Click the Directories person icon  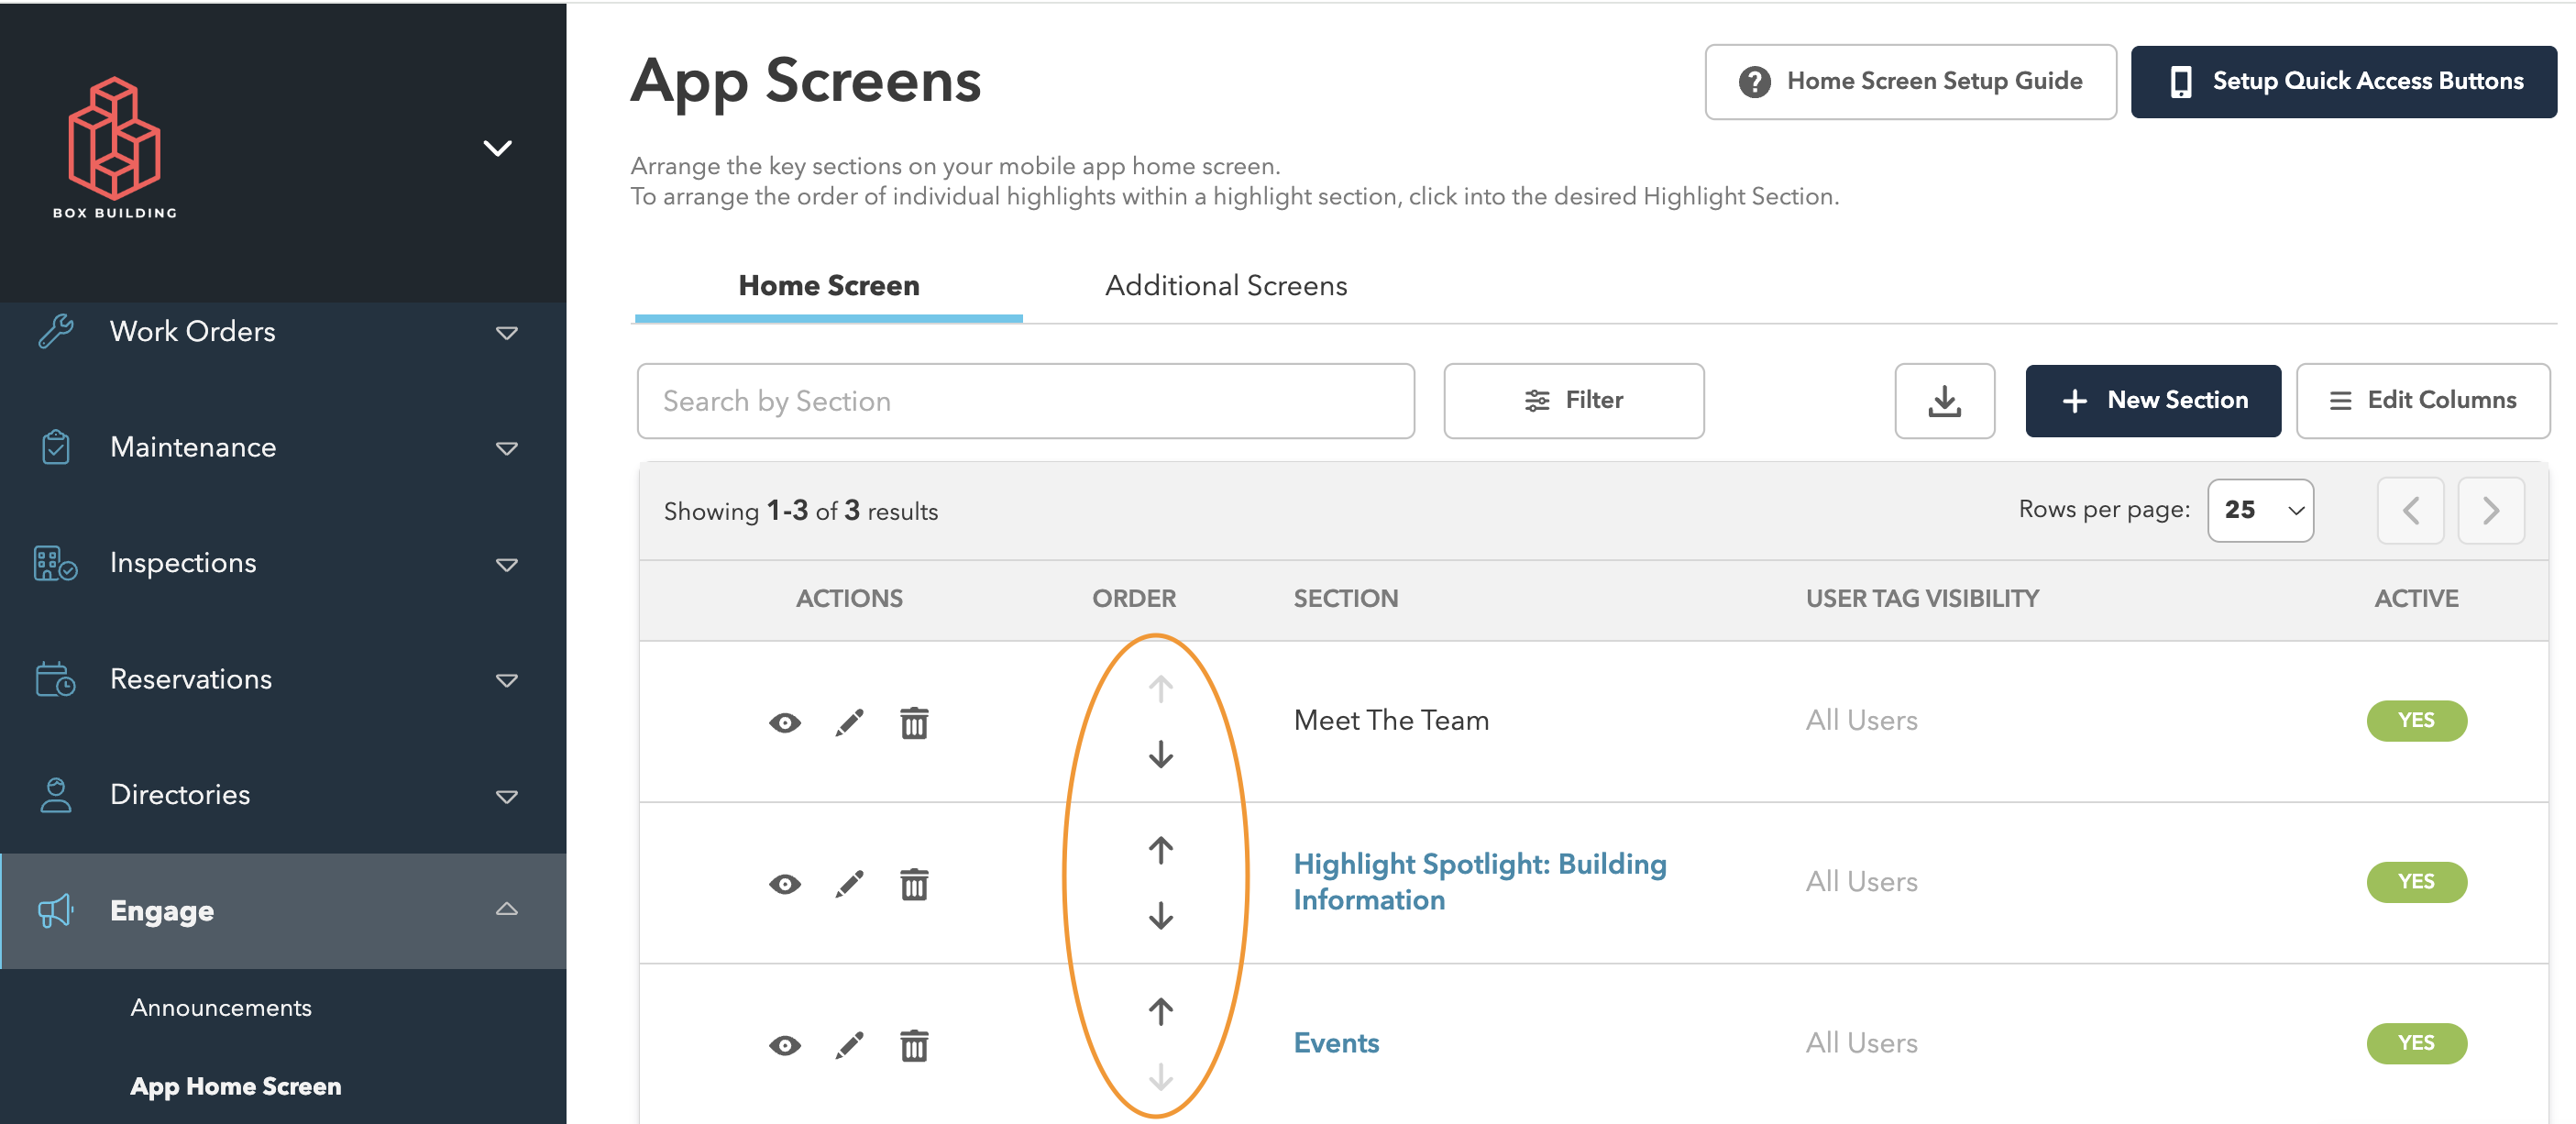(56, 795)
